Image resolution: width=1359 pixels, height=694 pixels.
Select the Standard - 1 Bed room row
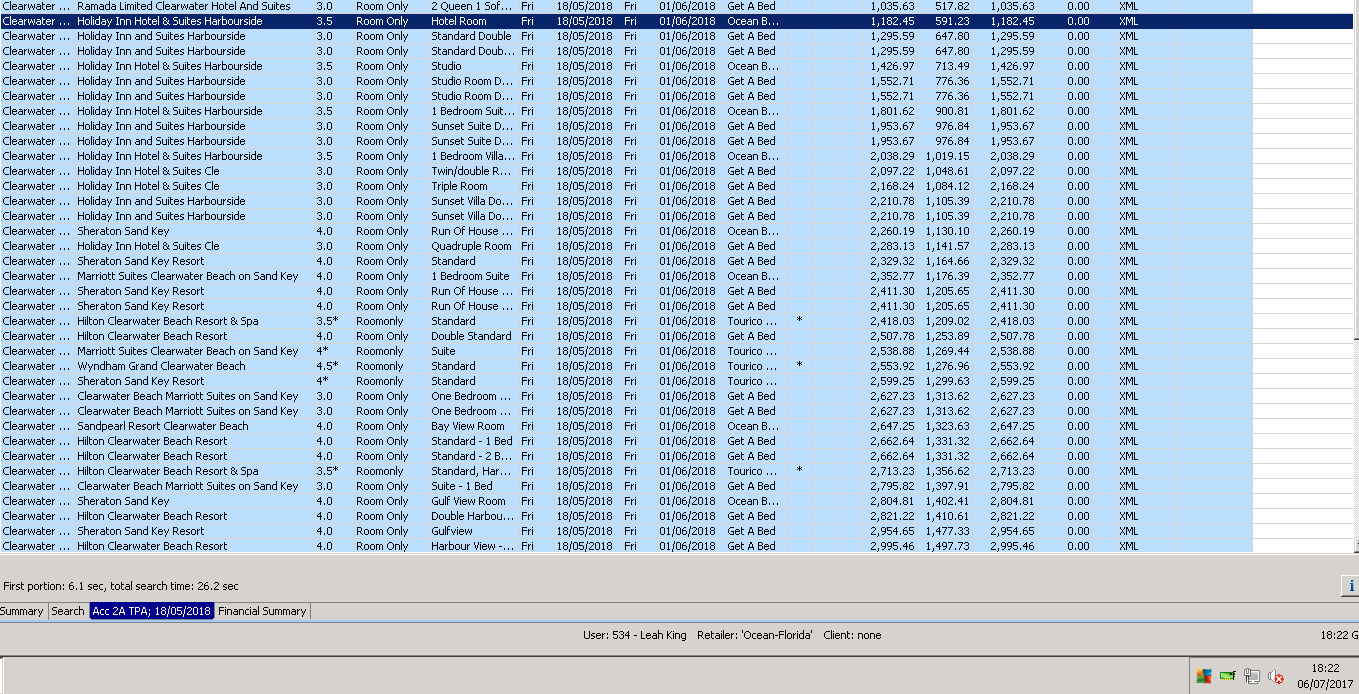[626, 441]
